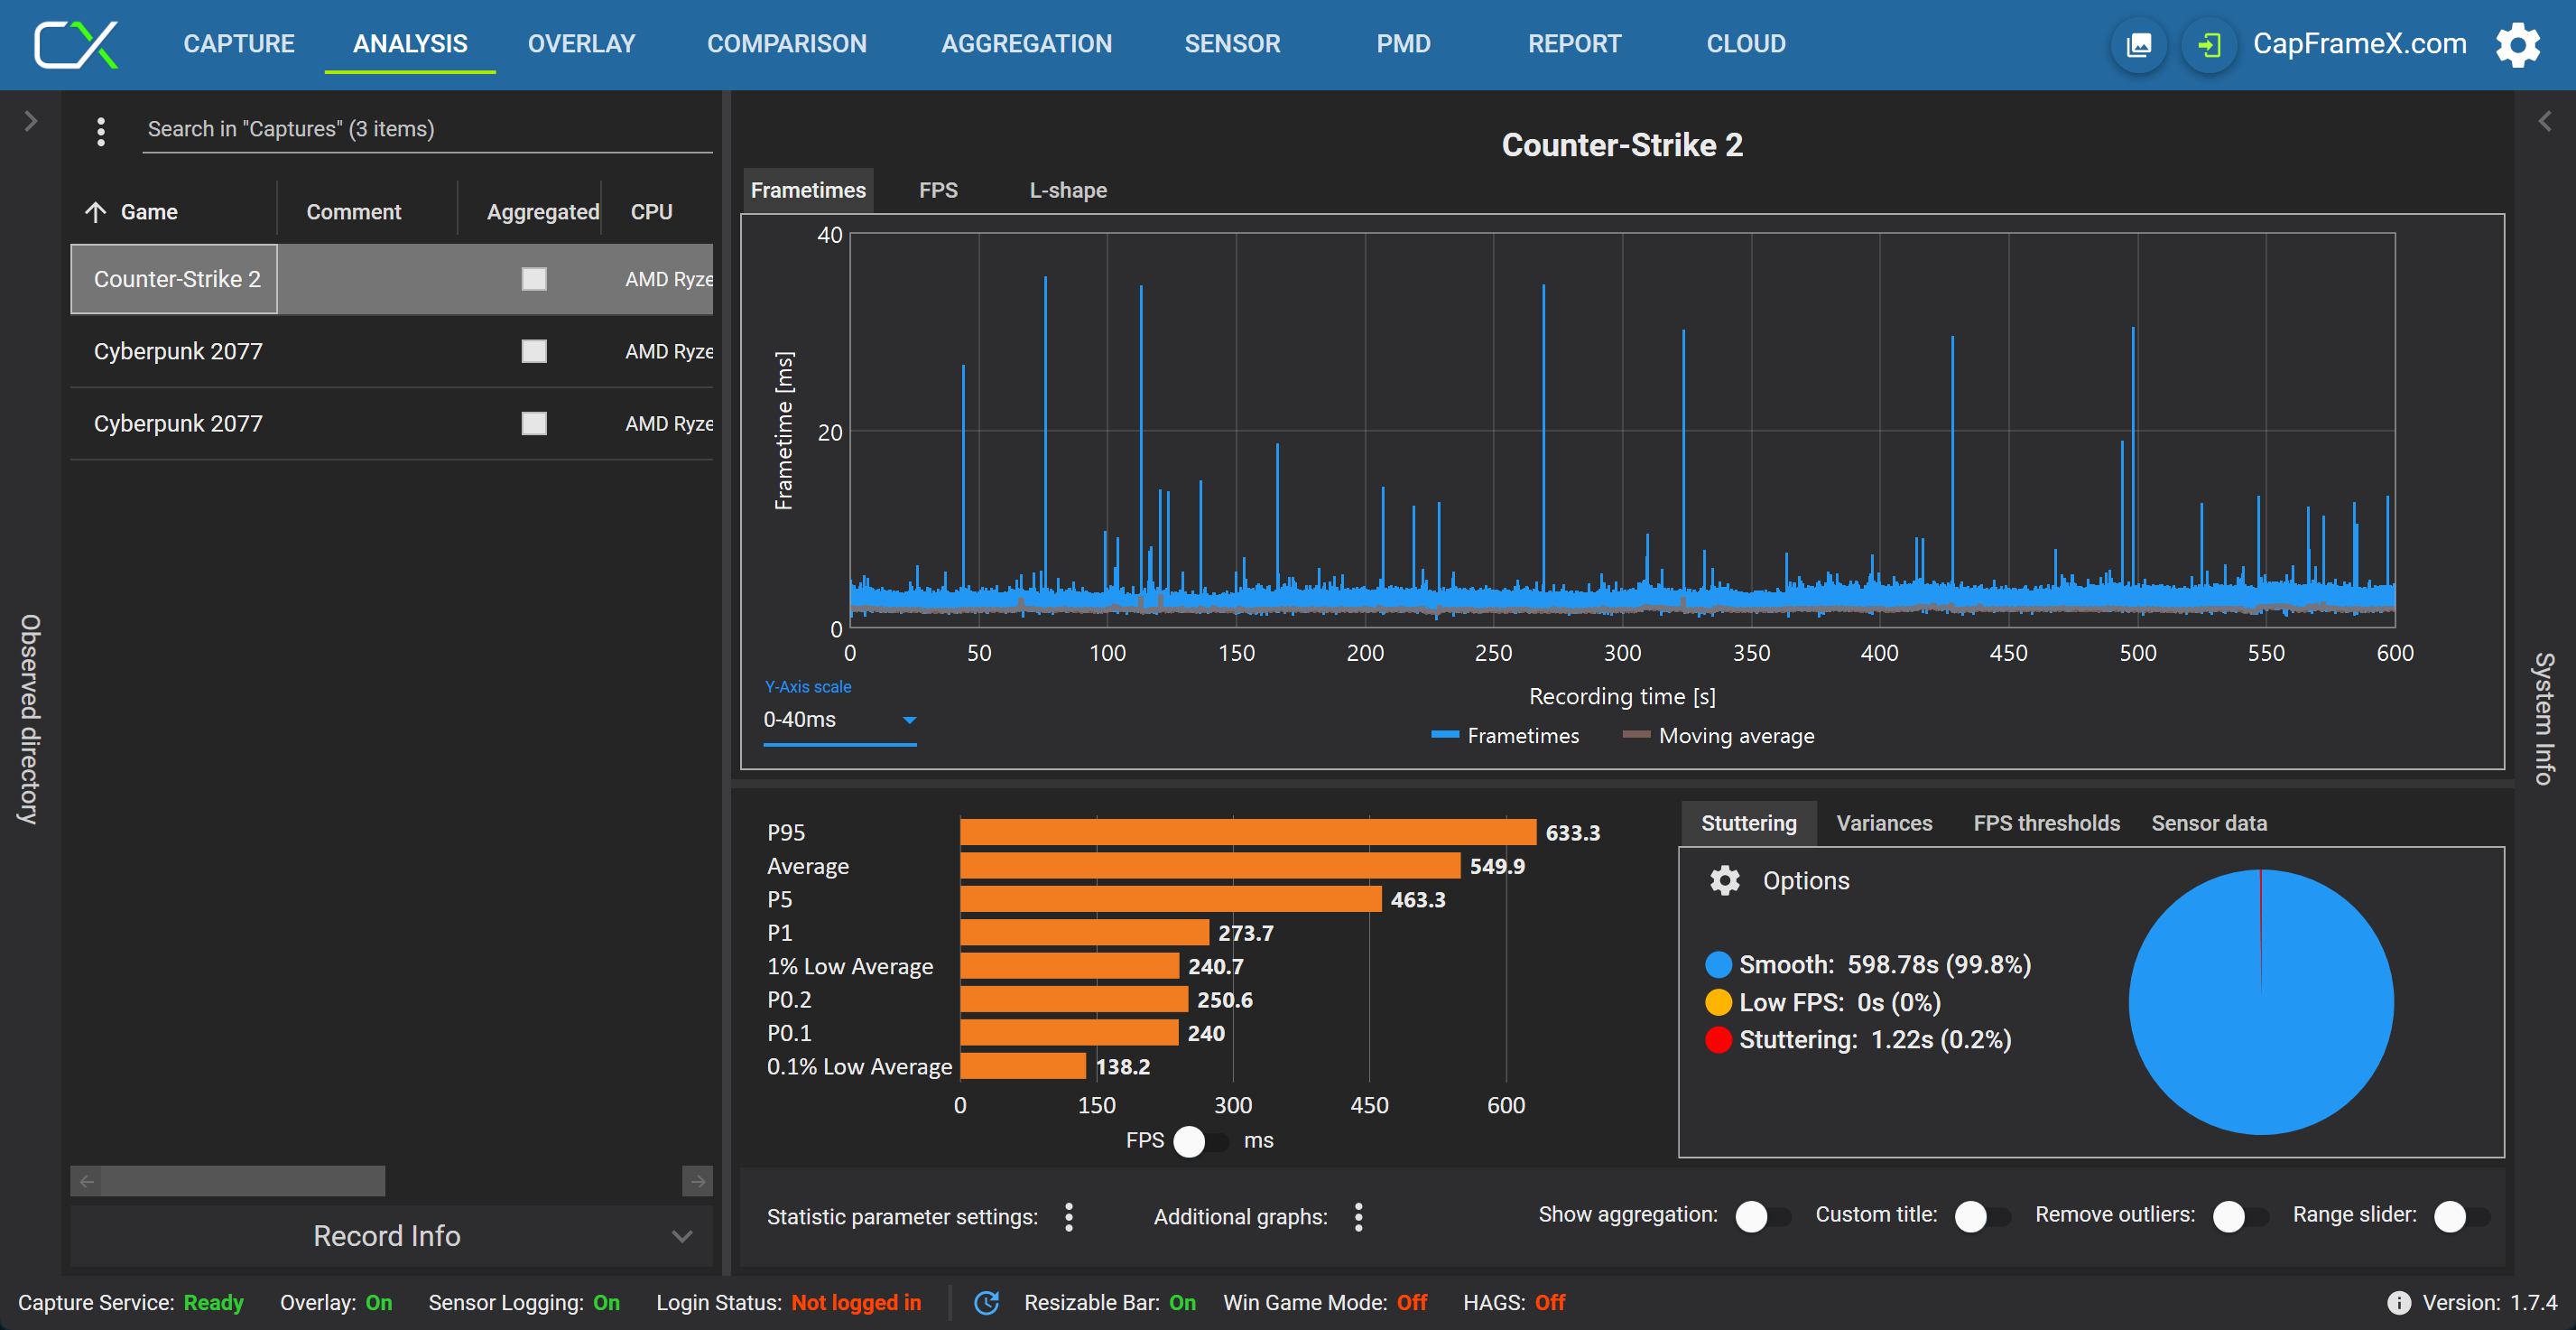This screenshot has height=1330, width=2576.
Task: Open the FPS thresholds tab
Action: point(2046,823)
